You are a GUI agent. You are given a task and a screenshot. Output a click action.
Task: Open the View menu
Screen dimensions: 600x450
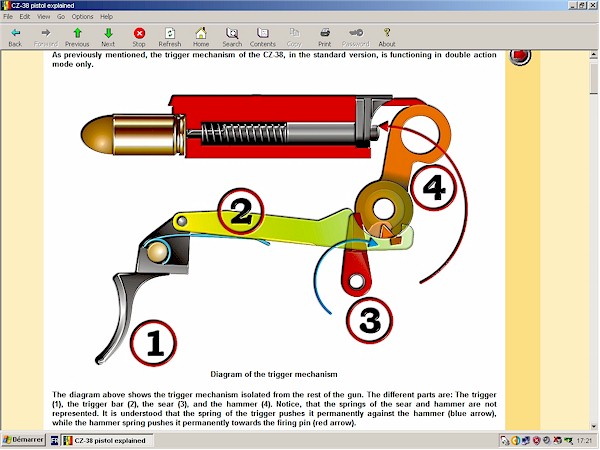click(43, 16)
